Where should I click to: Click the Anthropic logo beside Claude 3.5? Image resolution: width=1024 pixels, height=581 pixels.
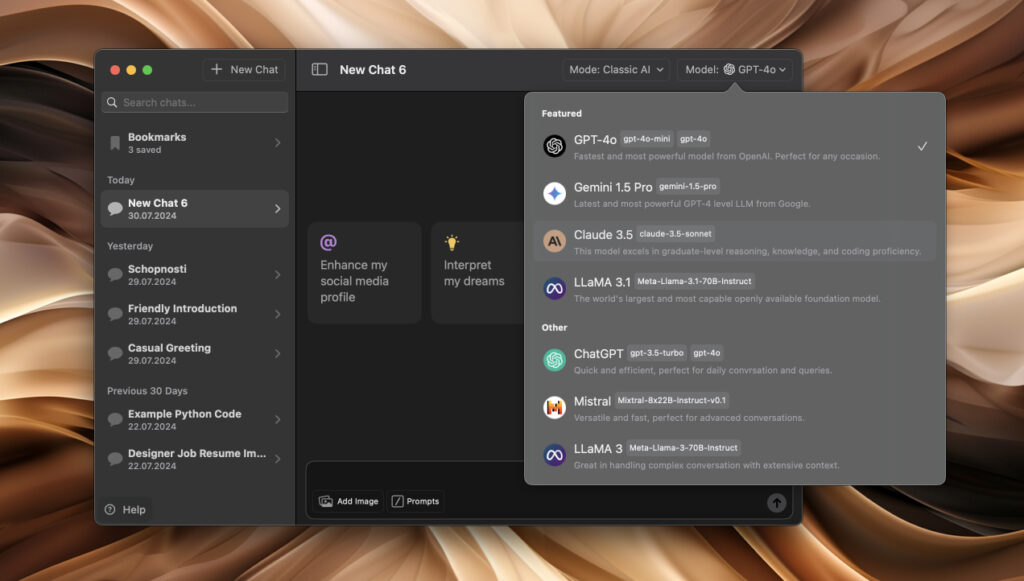554,241
